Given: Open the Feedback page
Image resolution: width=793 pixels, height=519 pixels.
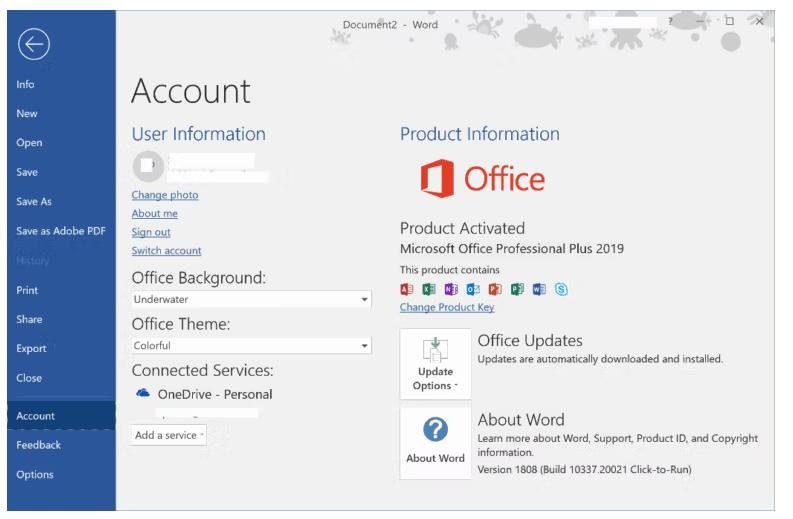Looking at the screenshot, I should [38, 445].
